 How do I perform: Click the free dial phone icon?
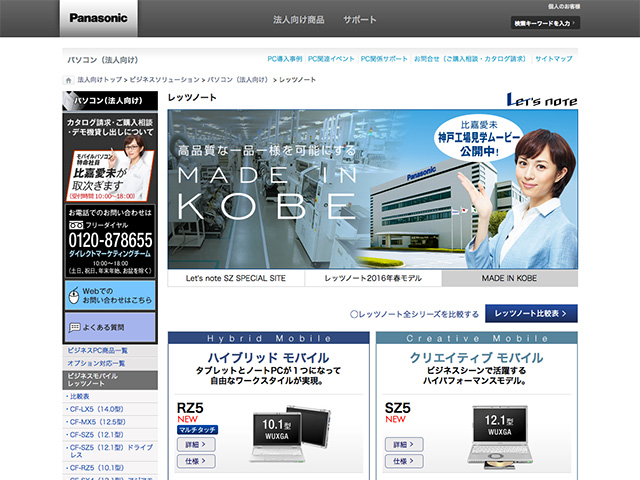point(76,225)
